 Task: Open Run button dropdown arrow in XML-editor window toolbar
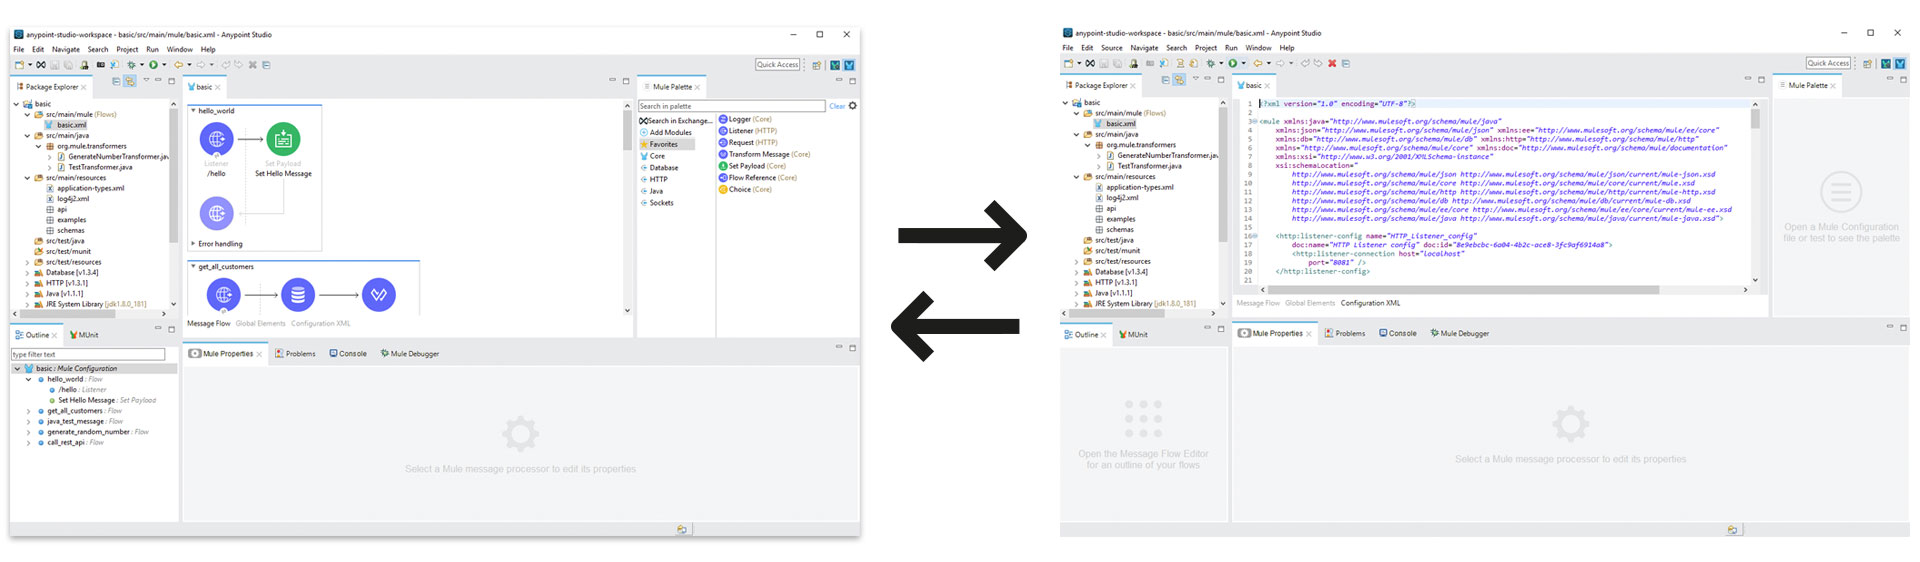tap(1243, 63)
